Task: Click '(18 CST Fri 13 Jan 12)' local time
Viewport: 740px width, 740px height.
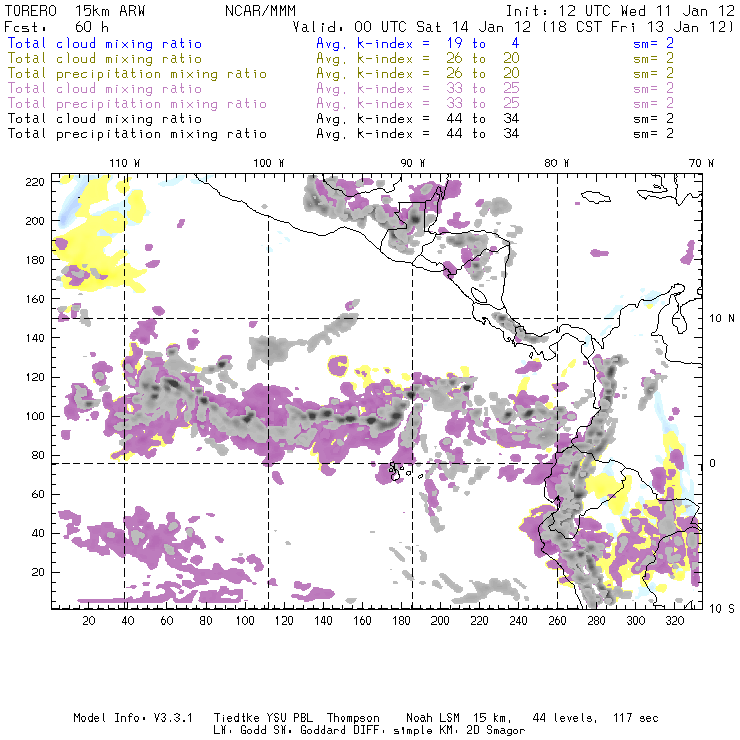Action: [x=638, y=27]
